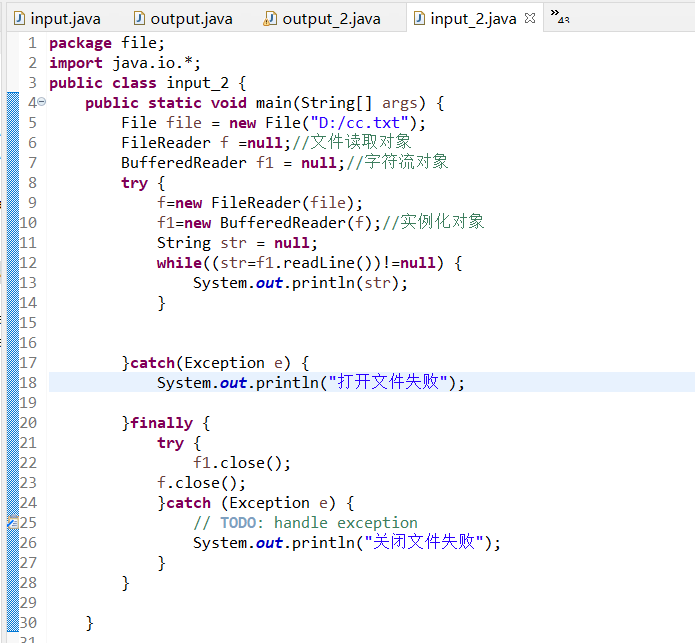Click the comment //文件读取对象
This screenshot has height=643, width=695.
tap(351, 142)
